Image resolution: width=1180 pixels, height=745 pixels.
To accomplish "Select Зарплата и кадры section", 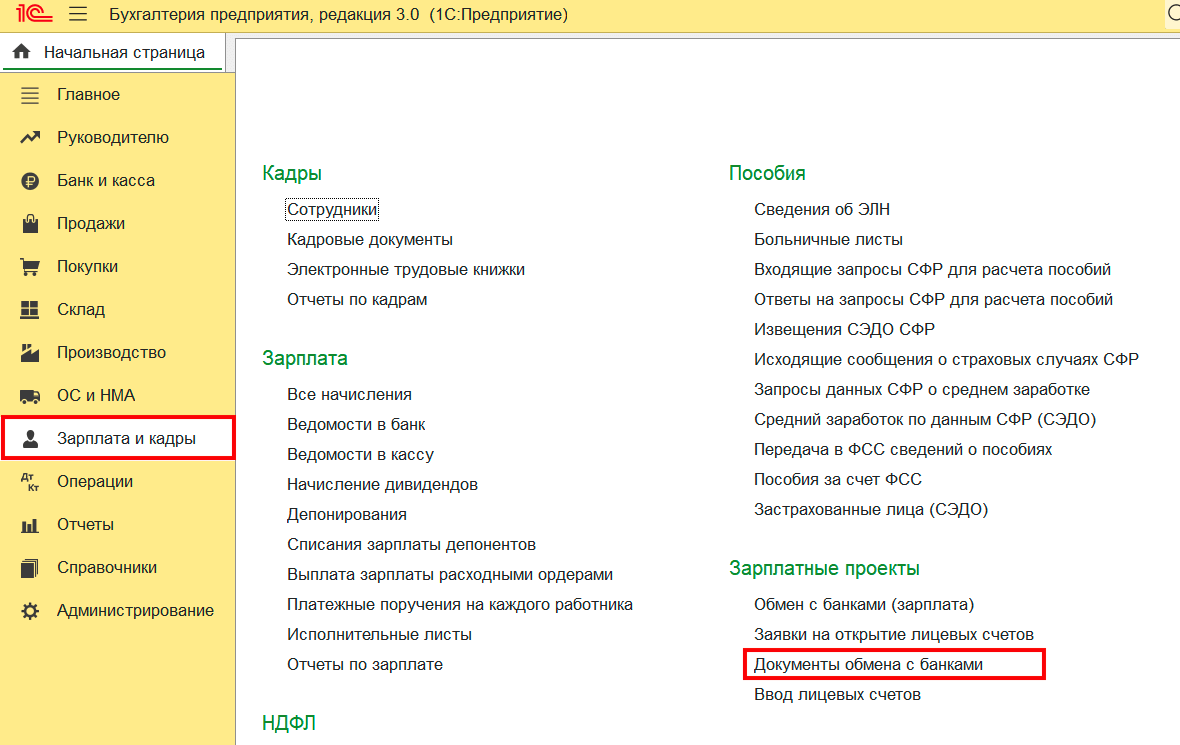I will click(126, 439).
